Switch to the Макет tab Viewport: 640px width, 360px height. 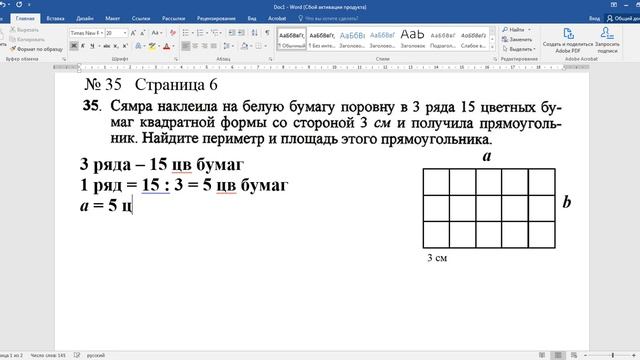112,18
